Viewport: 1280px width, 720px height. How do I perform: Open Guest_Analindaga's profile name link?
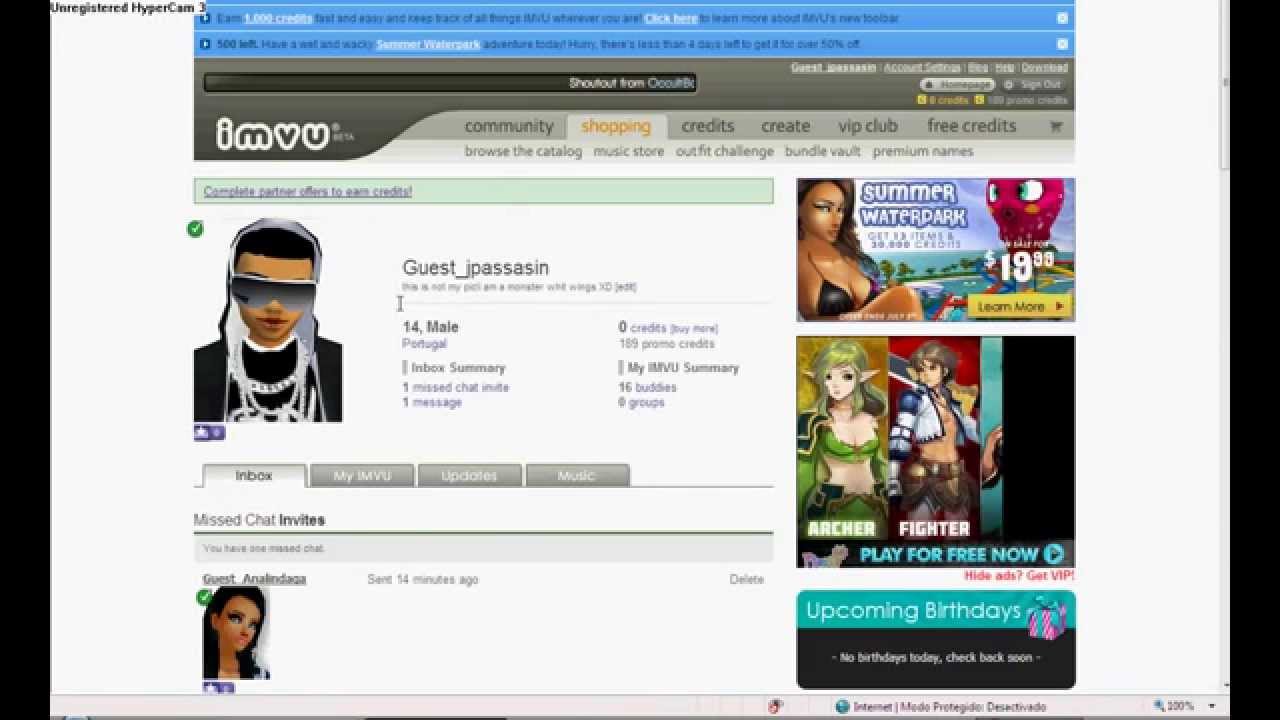pos(255,579)
